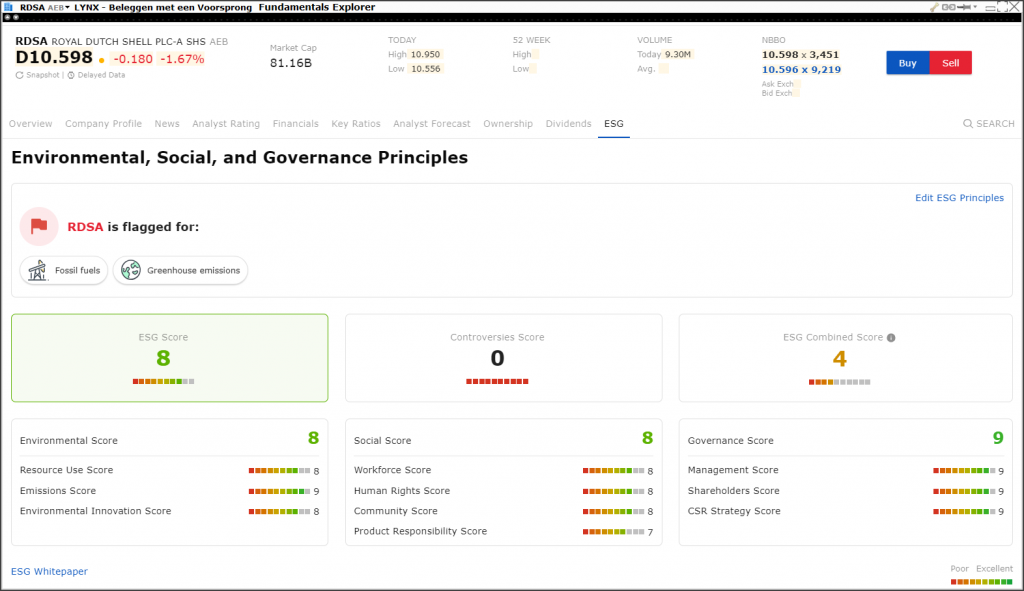Pin the window with the pushpin icon
Viewport: 1024px width, 591px height.
964,7
